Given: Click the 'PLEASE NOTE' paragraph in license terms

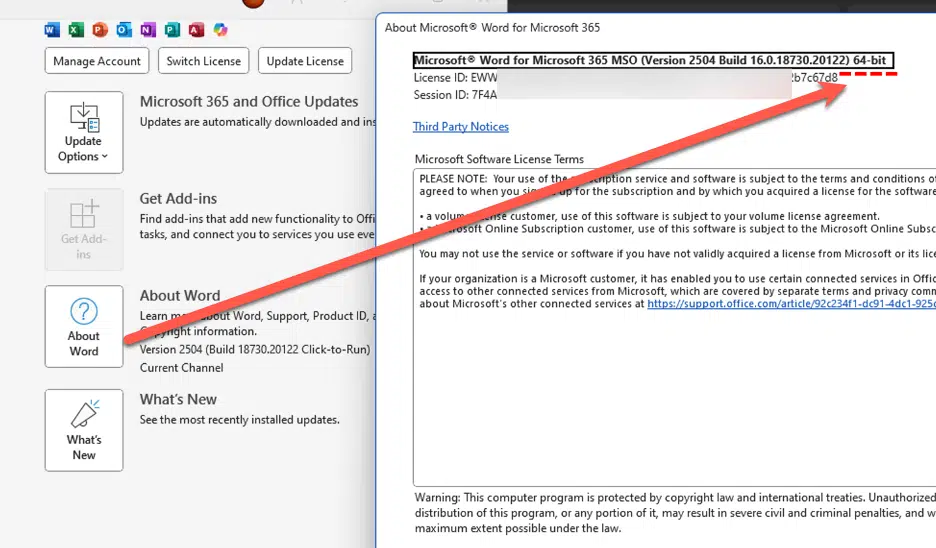Looking at the screenshot, I should [677, 185].
